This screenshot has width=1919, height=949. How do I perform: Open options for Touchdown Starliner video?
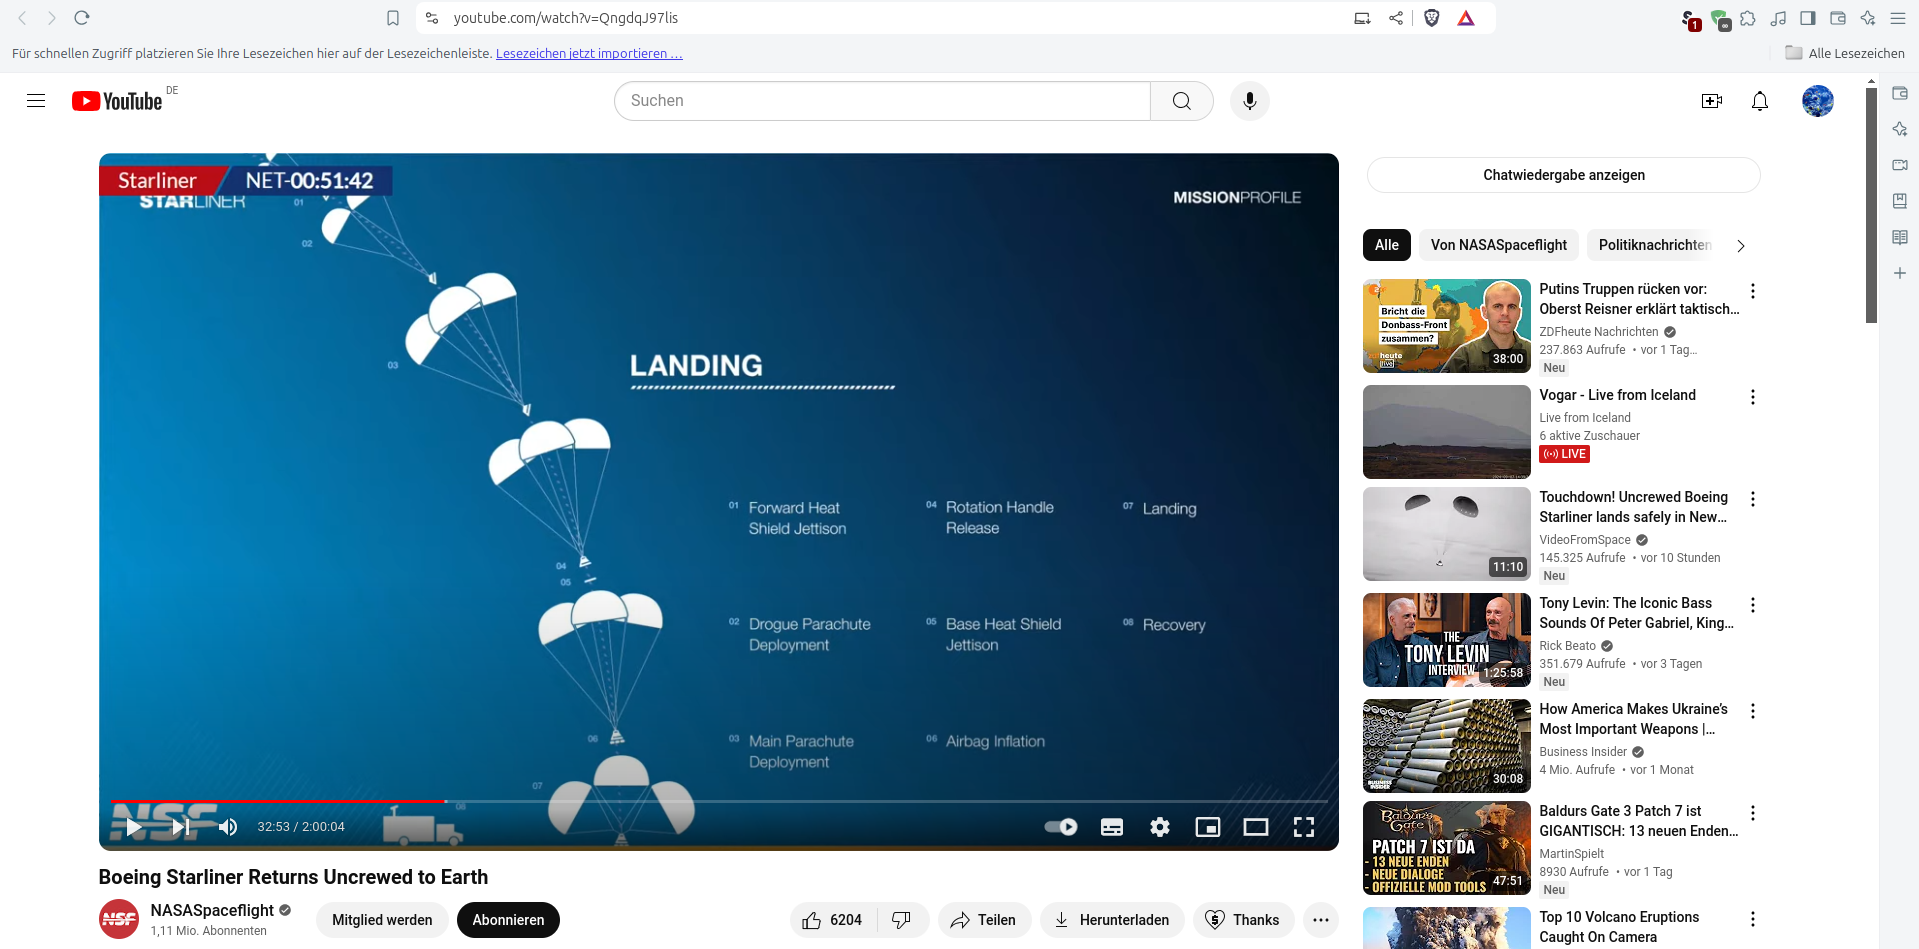point(1752,499)
